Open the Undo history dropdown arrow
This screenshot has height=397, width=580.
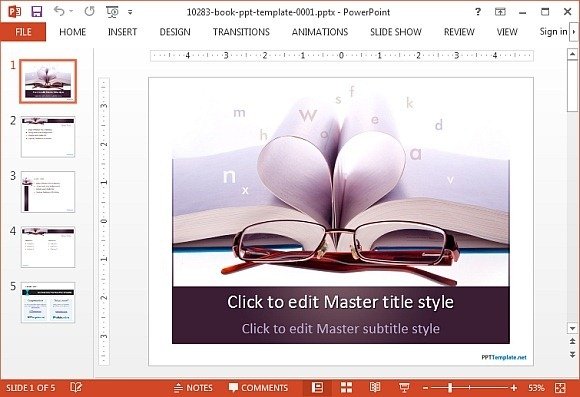[71, 11]
